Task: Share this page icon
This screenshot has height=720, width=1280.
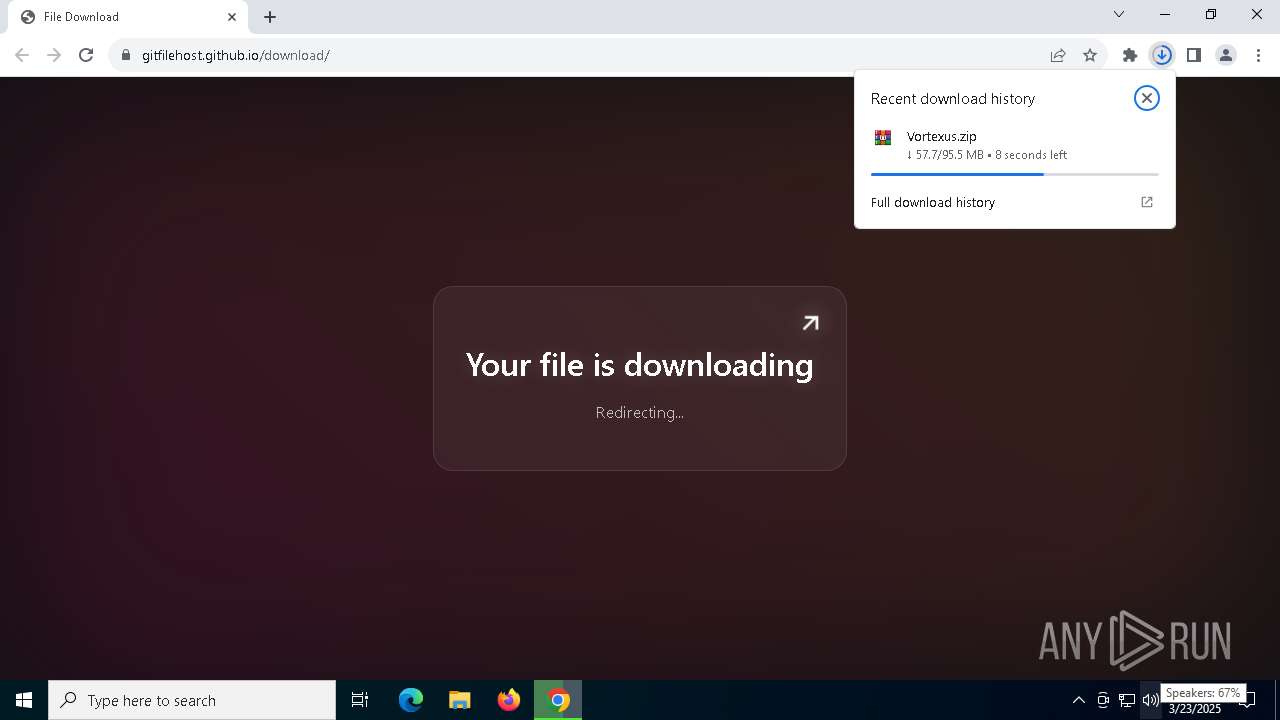Action: [x=1058, y=55]
